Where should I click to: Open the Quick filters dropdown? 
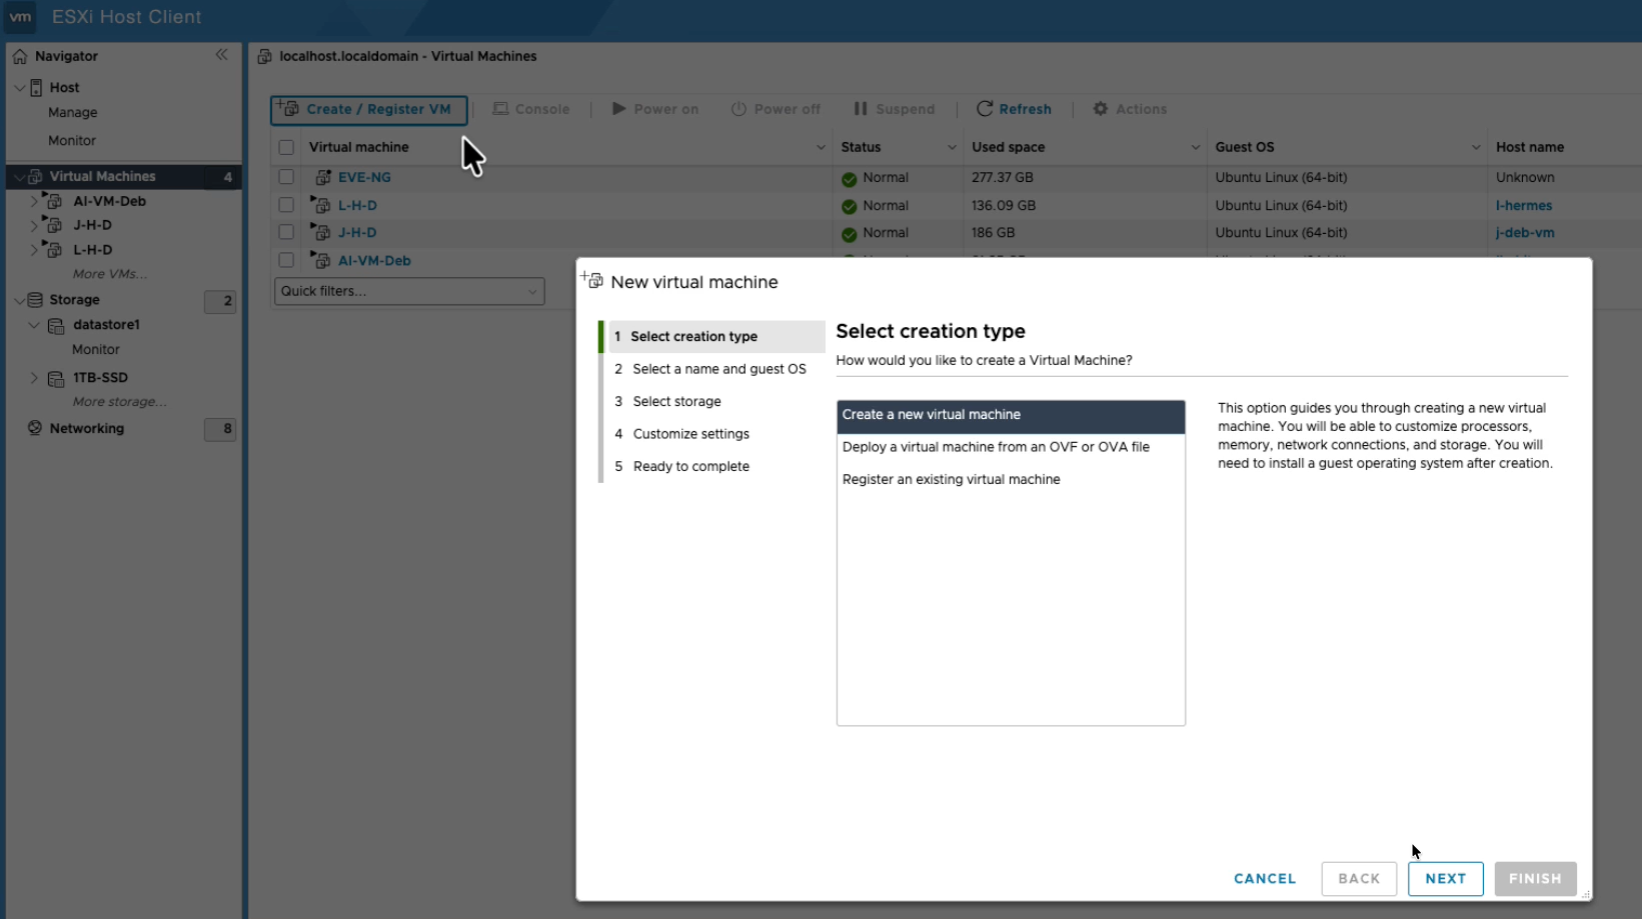coord(409,291)
